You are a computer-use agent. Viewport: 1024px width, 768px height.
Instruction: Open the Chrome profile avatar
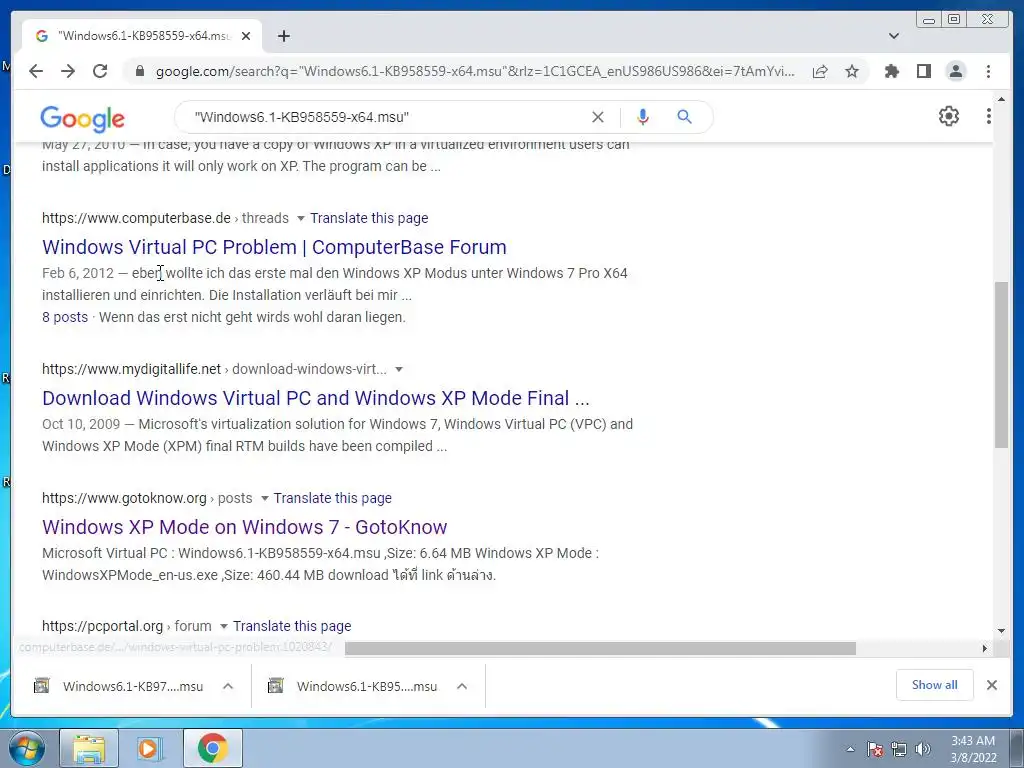click(x=955, y=71)
